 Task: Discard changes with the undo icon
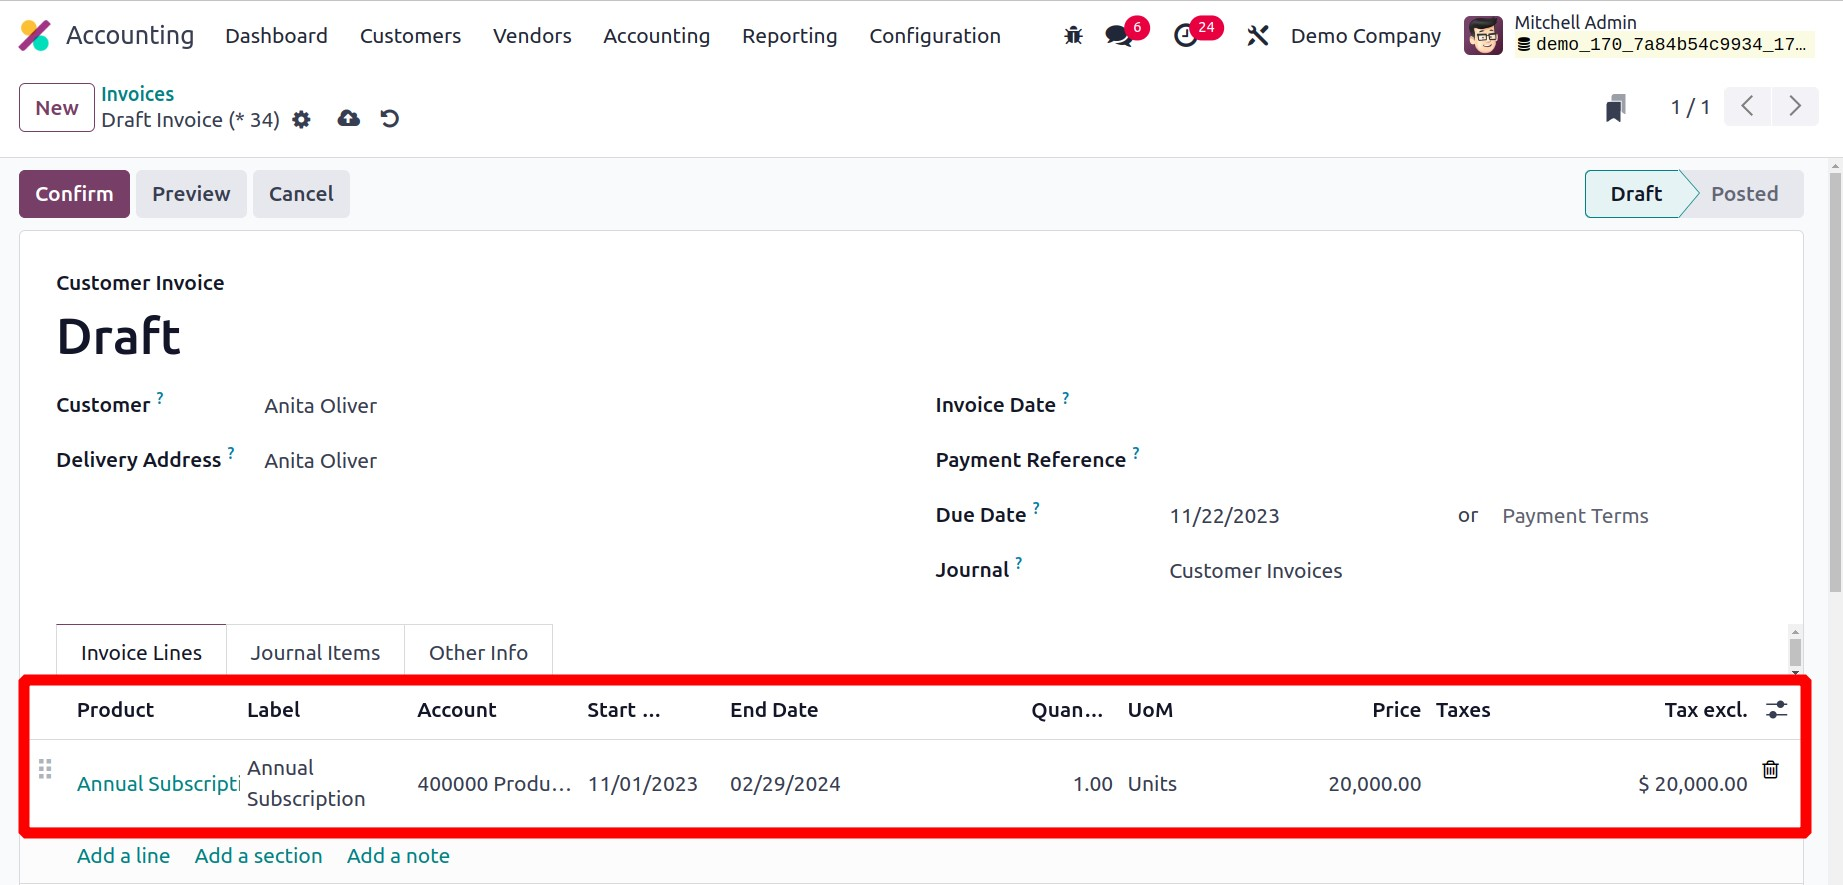click(390, 119)
